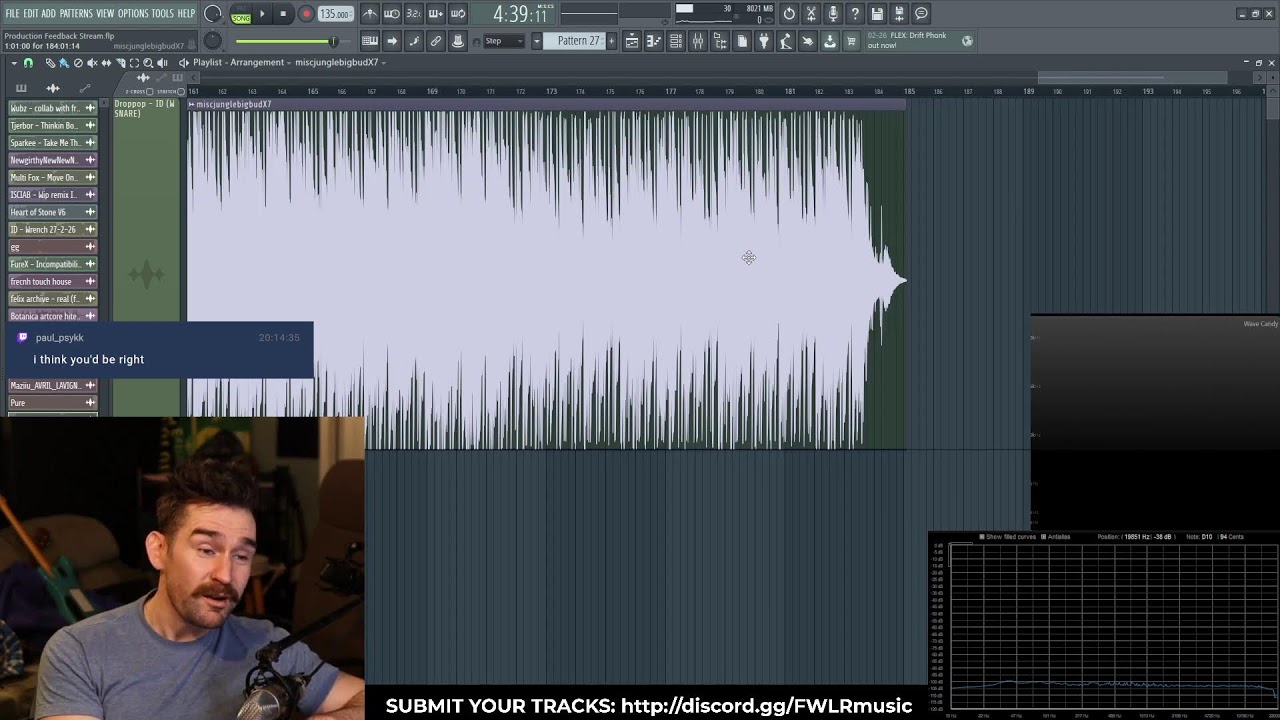
Task: Select 'frecnh touch house' clip in picker
Action: [53, 281]
